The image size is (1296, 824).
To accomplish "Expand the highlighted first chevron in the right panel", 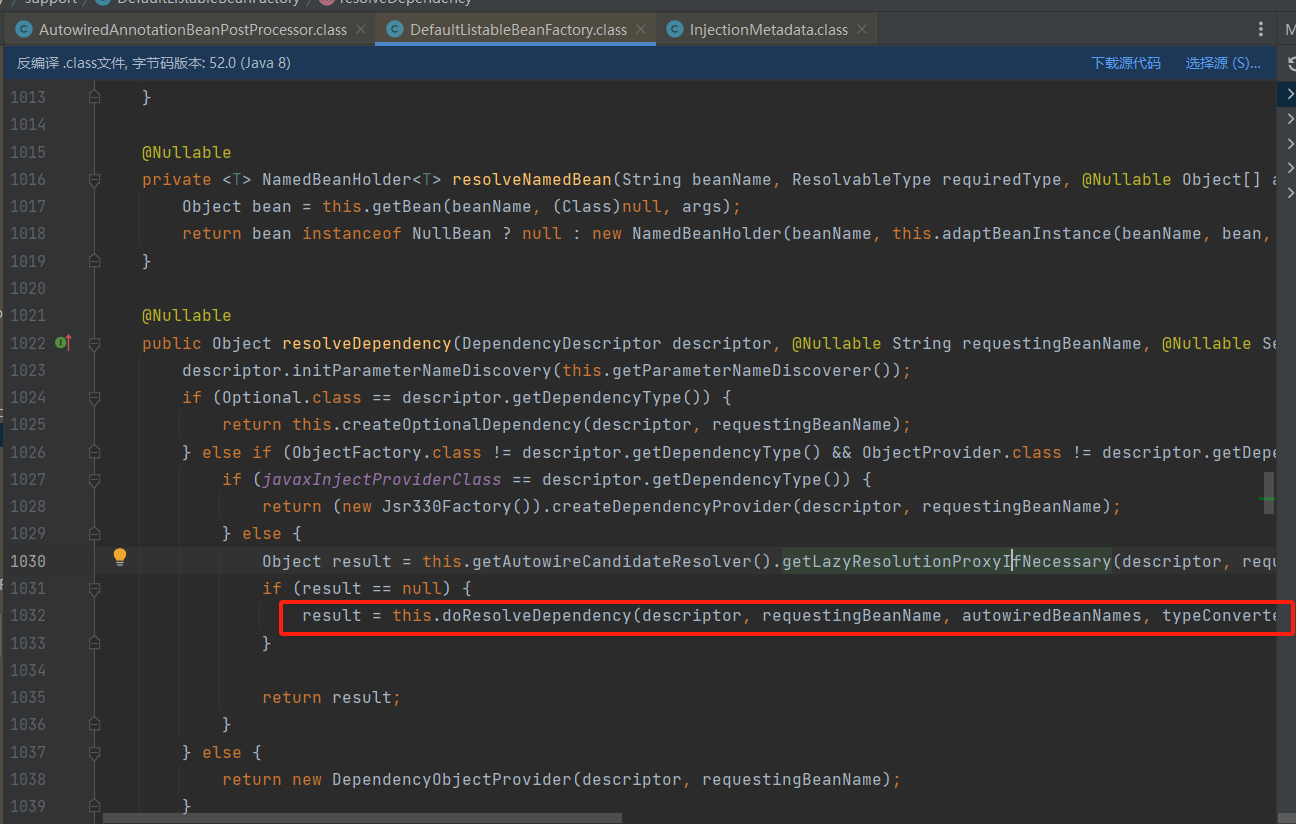I will (1290, 94).
